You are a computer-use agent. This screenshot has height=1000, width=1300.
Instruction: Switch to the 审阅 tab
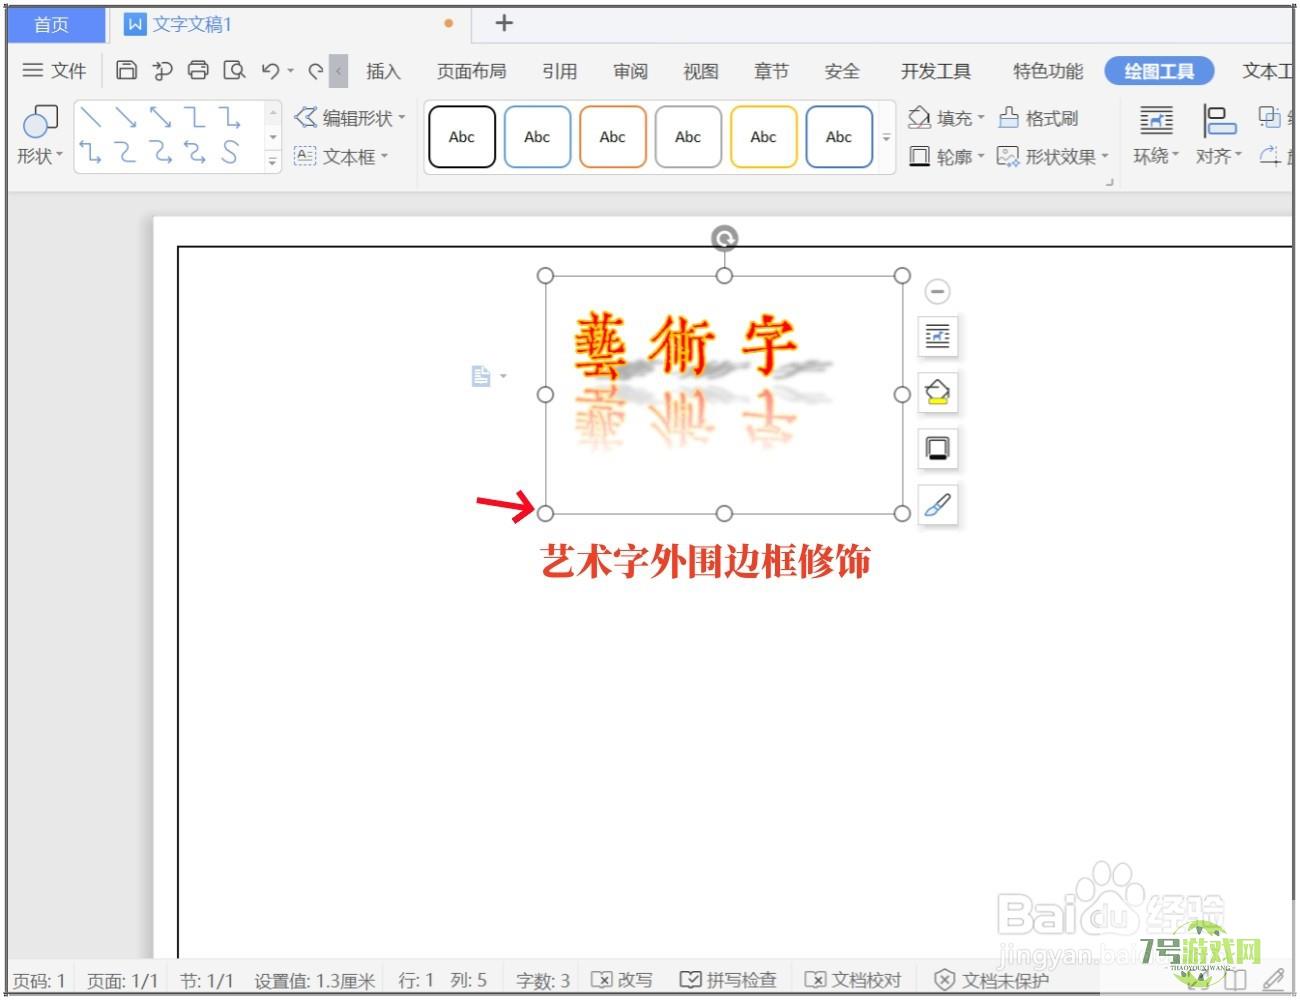630,71
